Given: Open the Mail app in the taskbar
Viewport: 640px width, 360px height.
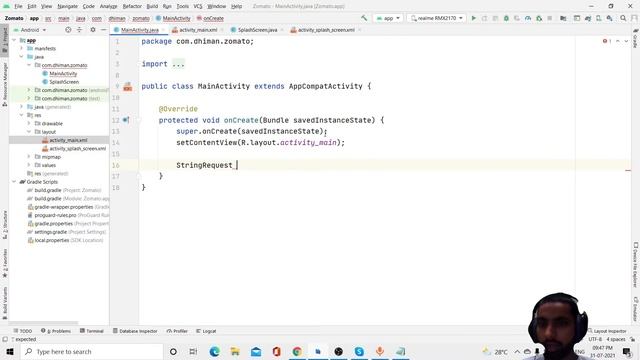Looking at the screenshot, I should pos(256,351).
